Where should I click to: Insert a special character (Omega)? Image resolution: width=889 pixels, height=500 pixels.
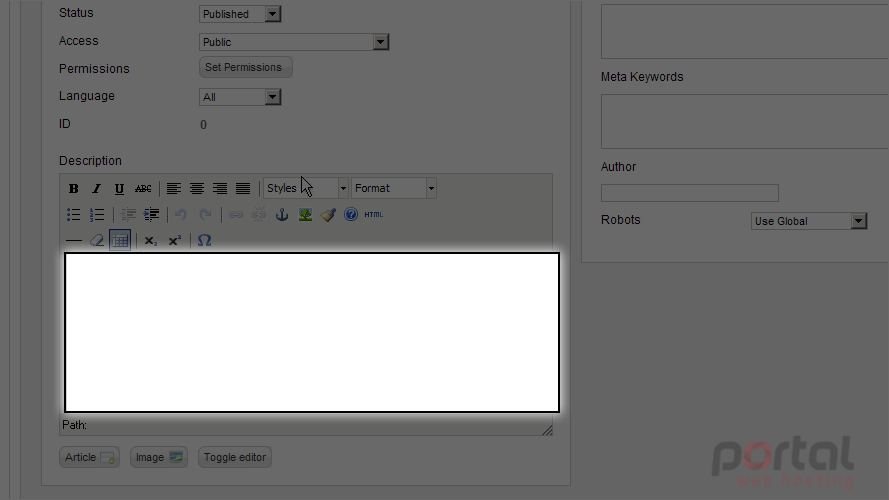coord(204,240)
